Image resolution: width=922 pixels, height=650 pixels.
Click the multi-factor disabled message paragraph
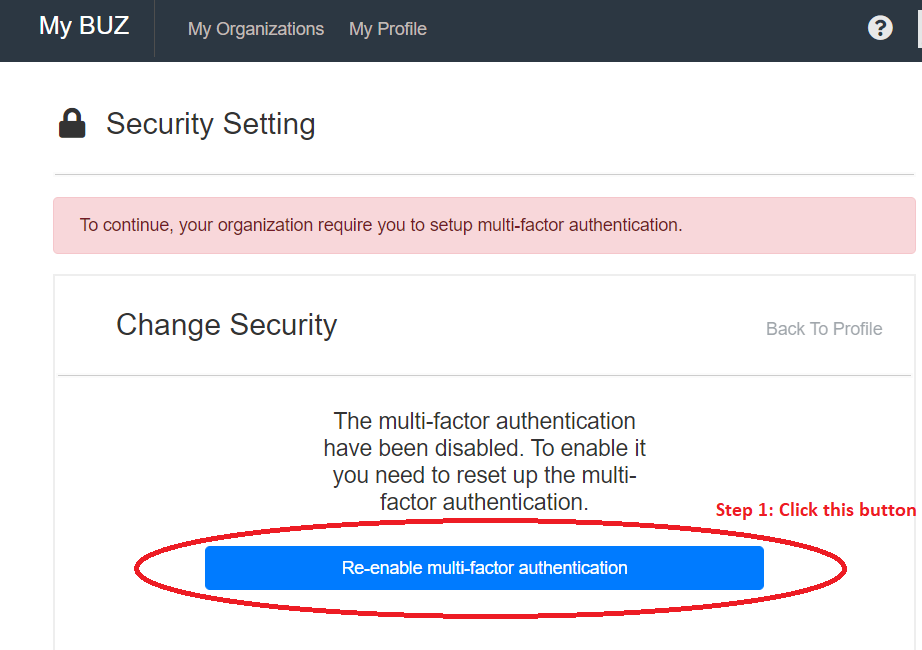tap(485, 461)
